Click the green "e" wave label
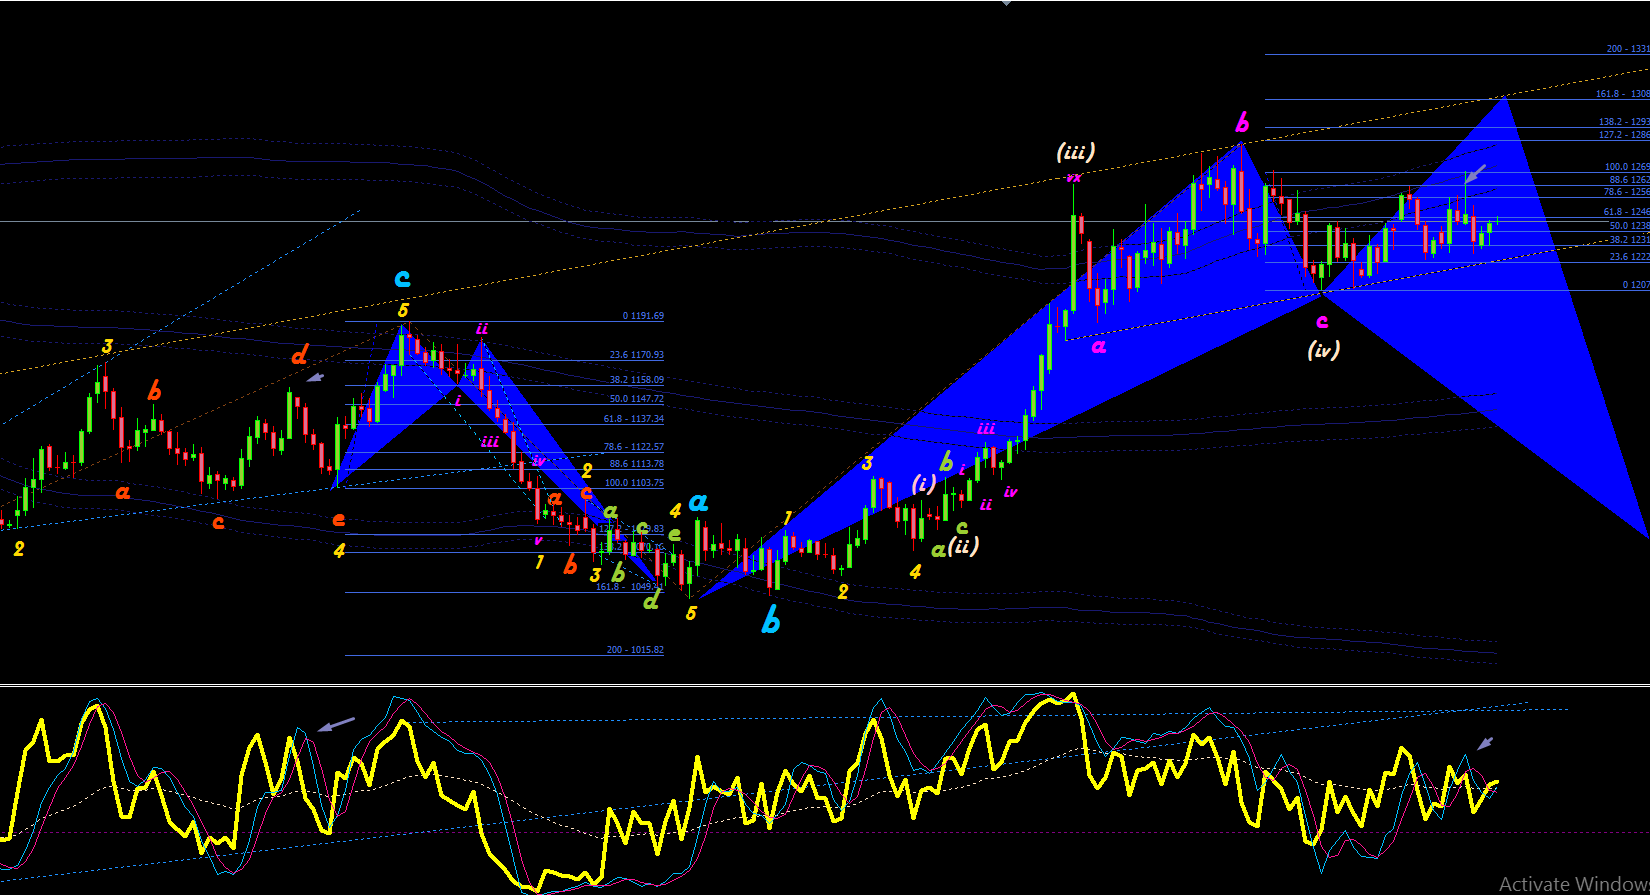The width and height of the screenshot is (1650, 895). pyautogui.click(x=675, y=534)
